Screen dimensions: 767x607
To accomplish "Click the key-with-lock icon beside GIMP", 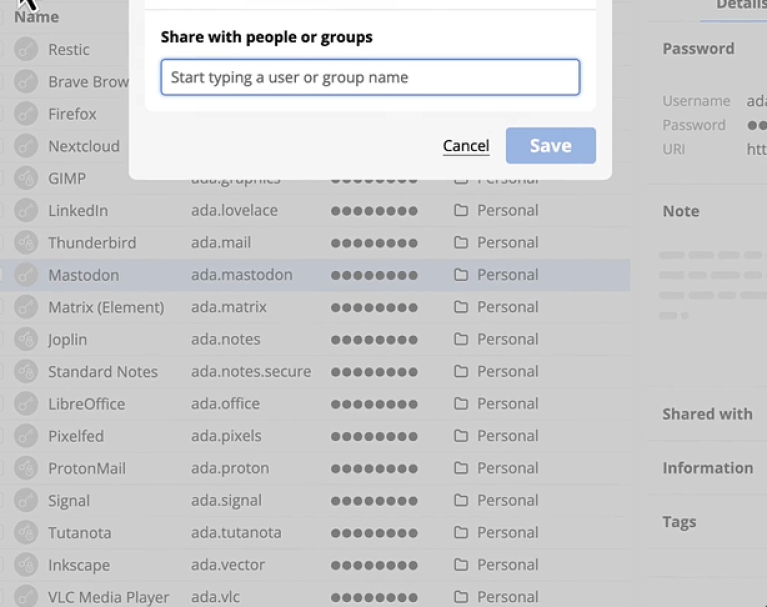I will [x=26, y=179].
